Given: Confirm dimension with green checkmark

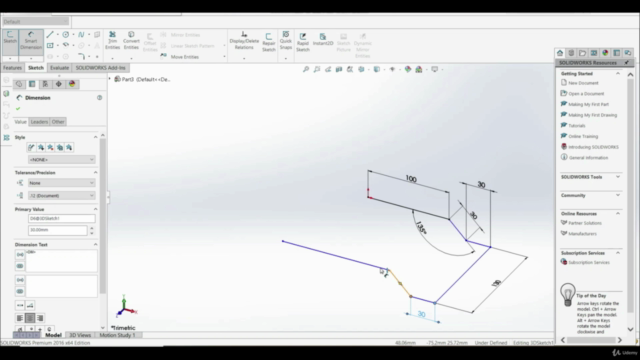Looking at the screenshot, I should 18,109.
